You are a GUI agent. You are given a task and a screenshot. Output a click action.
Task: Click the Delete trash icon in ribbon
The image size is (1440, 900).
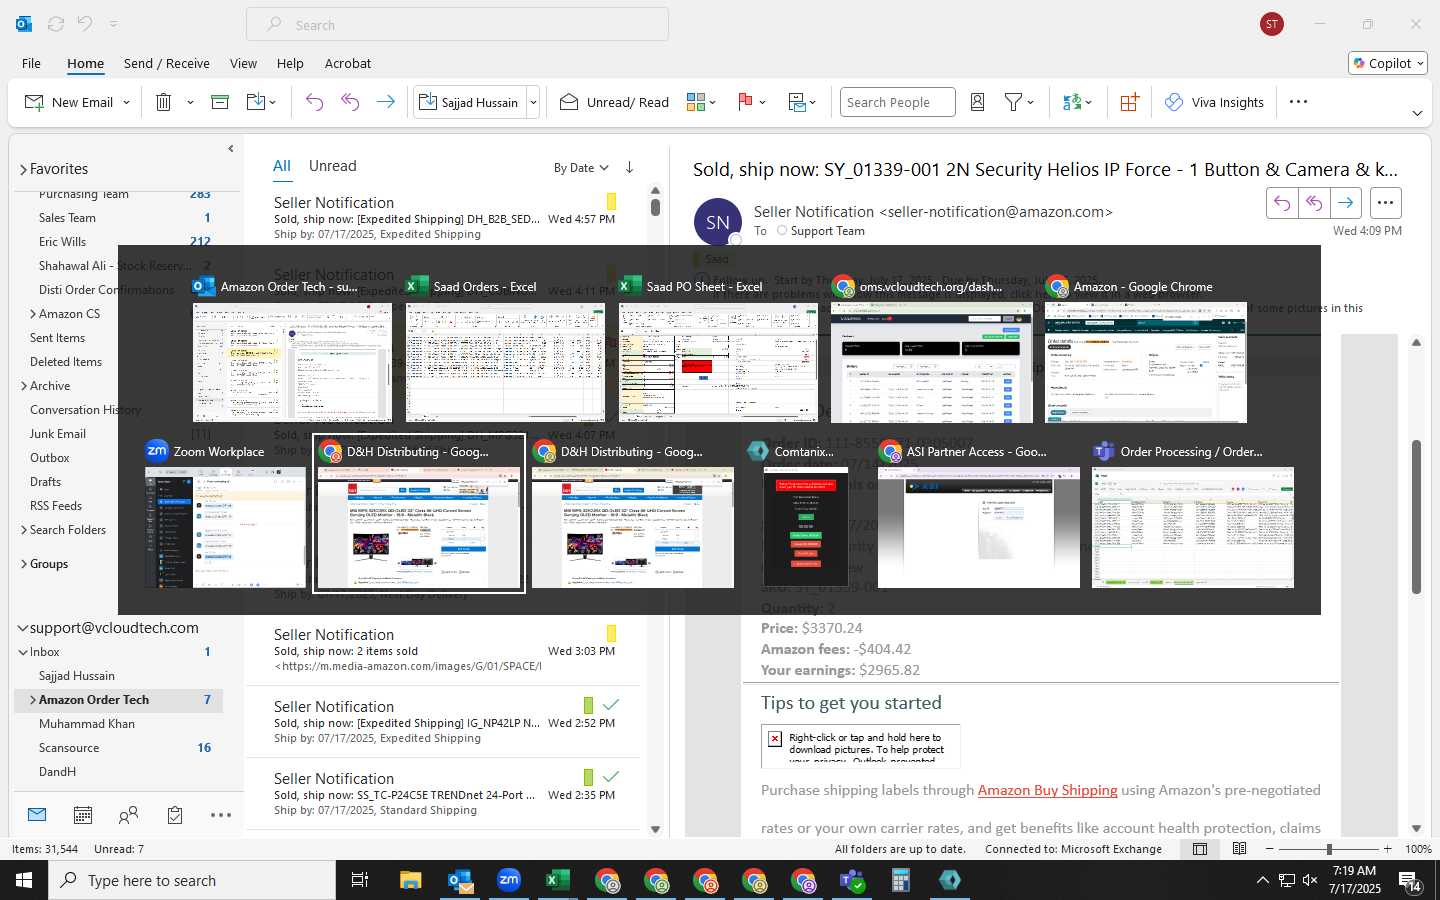coord(164,102)
